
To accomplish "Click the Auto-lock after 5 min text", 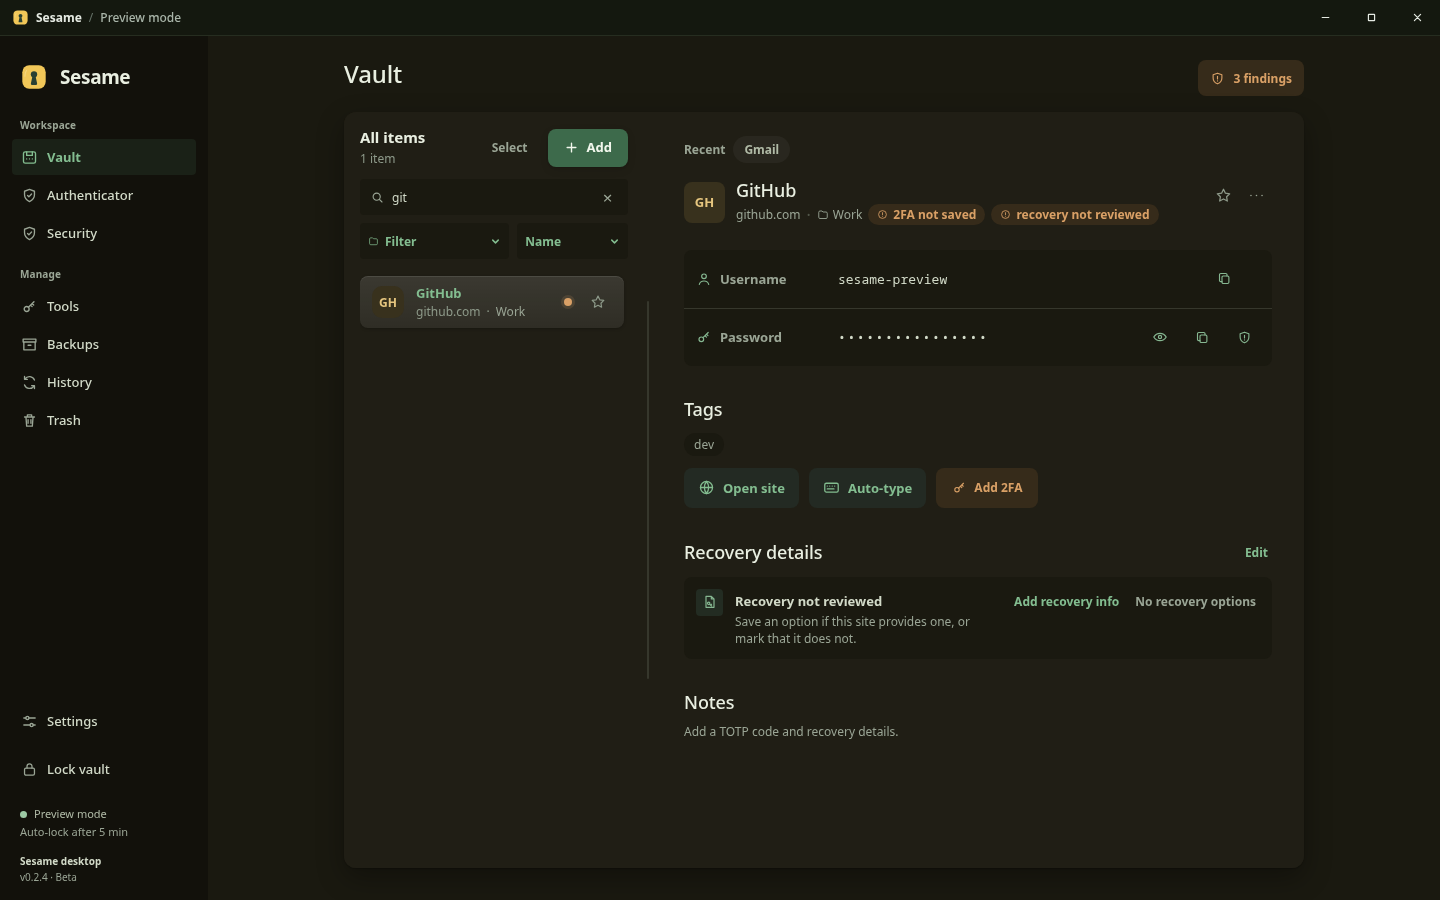I will (74, 832).
